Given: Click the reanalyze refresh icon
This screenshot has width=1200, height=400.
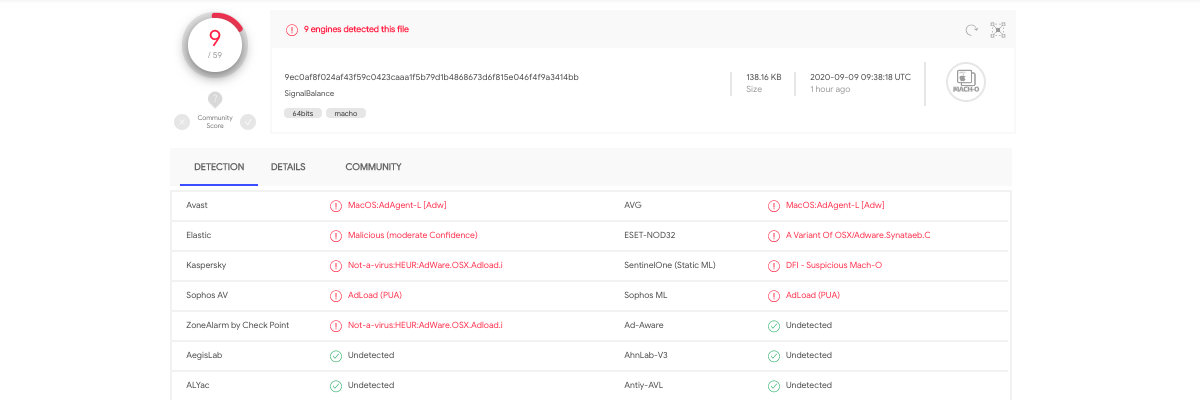Looking at the screenshot, I should tap(971, 30).
